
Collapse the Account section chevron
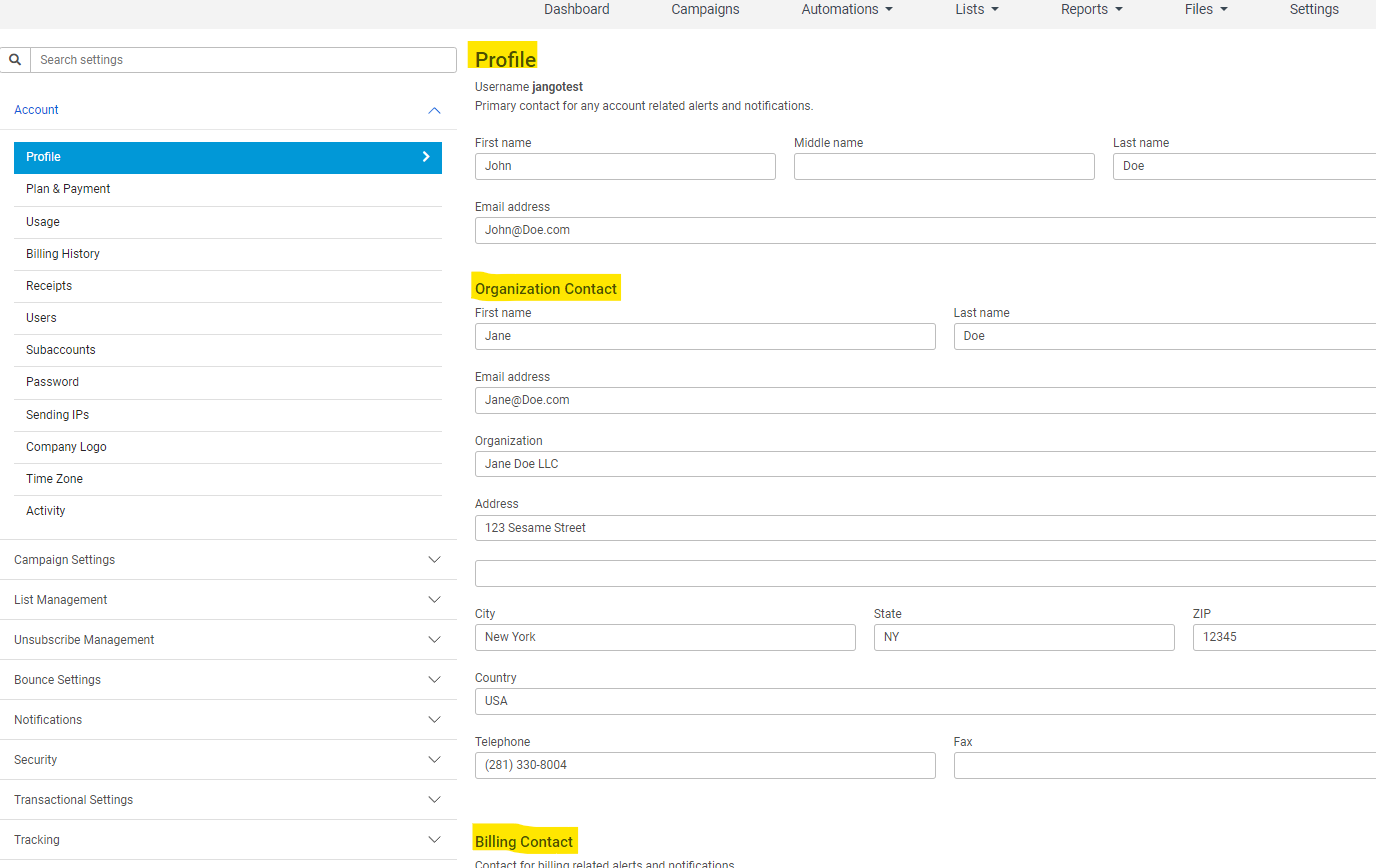(x=434, y=110)
